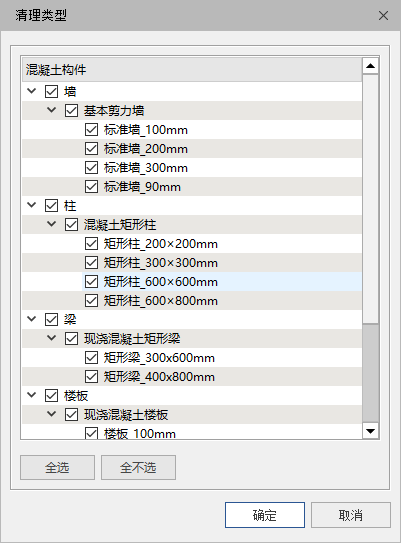Viewport: 401px width, 543px height.
Task: Uncheck the 标准墙_100mm checkbox
Action: tap(91, 130)
